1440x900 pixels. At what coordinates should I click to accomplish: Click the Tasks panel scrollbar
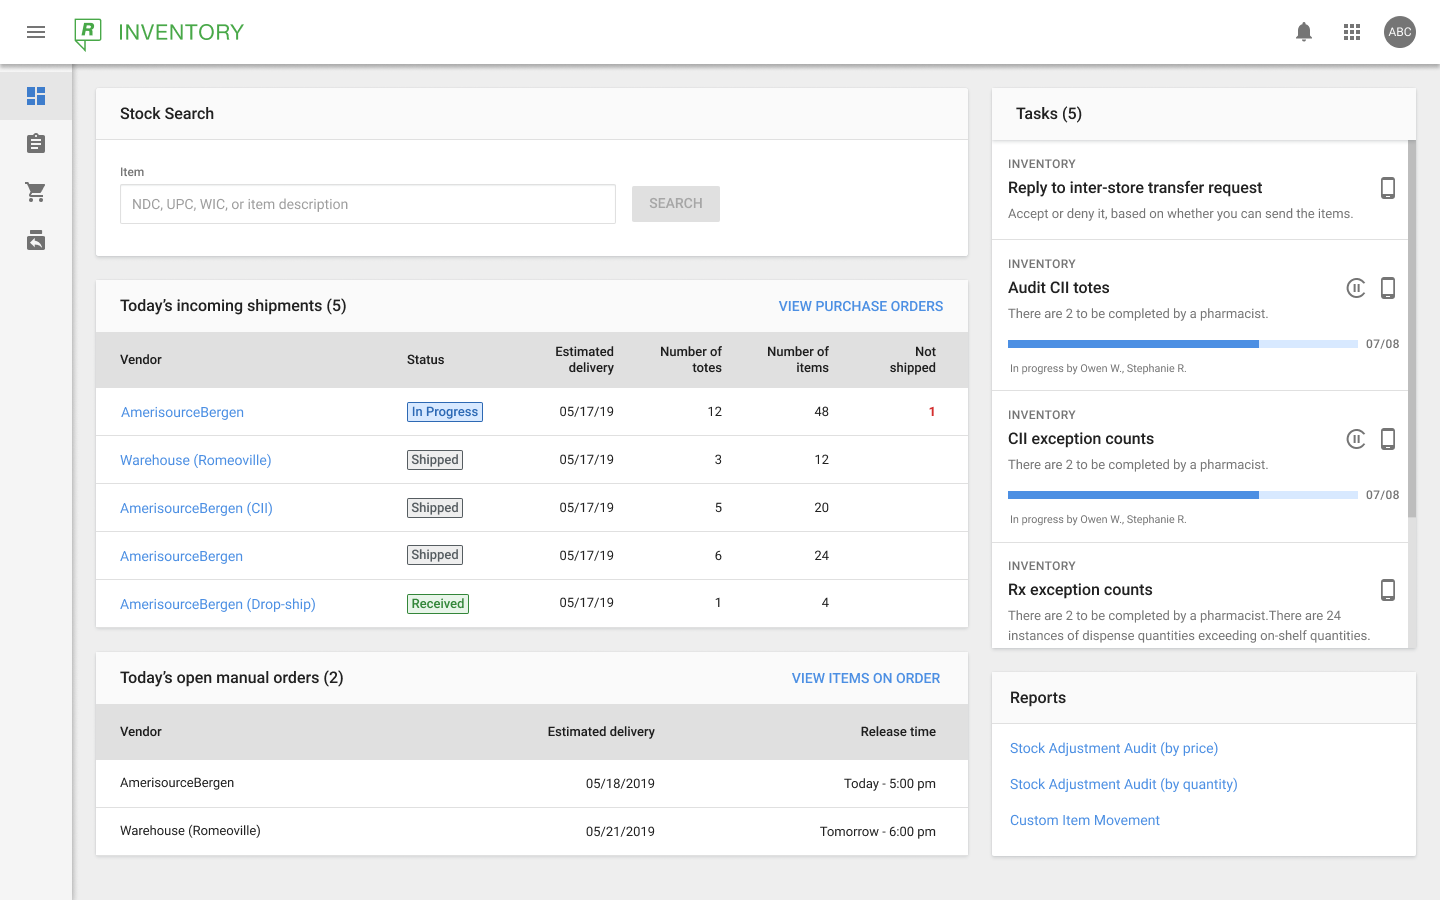(1412, 330)
